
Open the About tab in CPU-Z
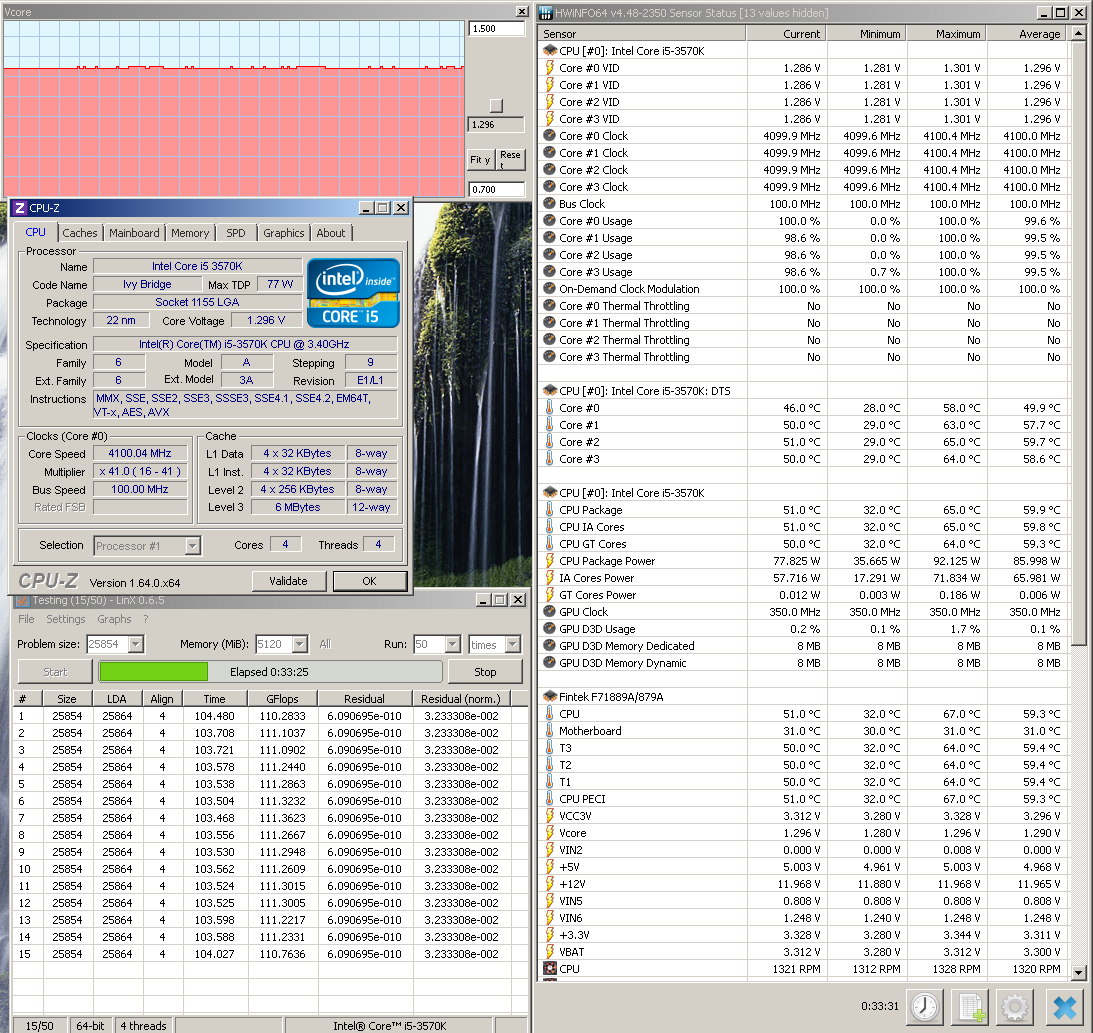[330, 233]
